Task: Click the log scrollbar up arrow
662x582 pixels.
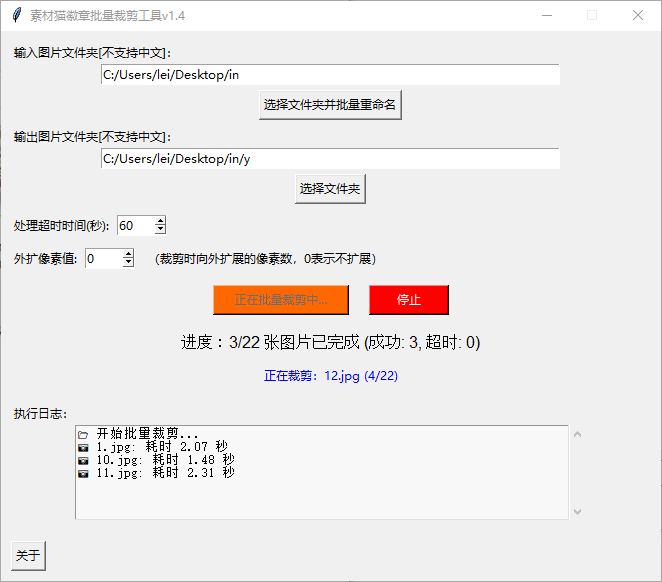Action: point(578,434)
